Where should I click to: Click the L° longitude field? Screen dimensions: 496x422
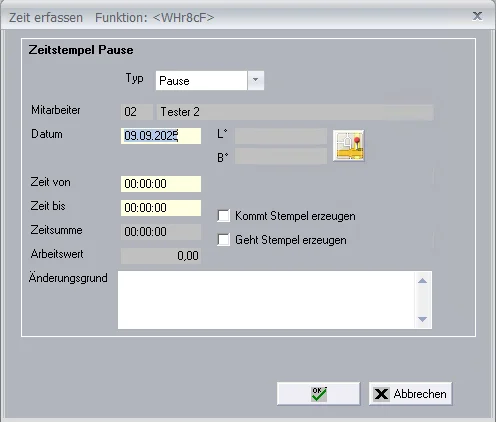pyautogui.click(x=281, y=136)
